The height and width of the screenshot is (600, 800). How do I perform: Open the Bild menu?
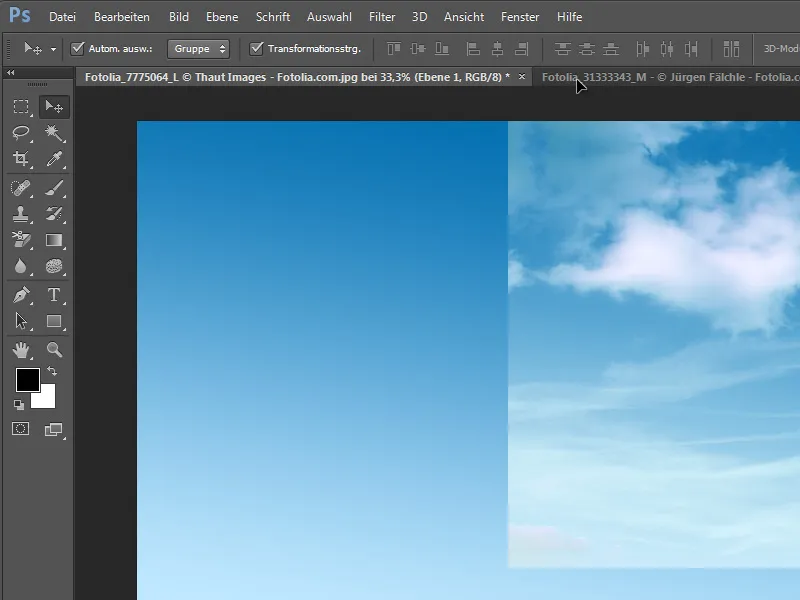click(179, 17)
